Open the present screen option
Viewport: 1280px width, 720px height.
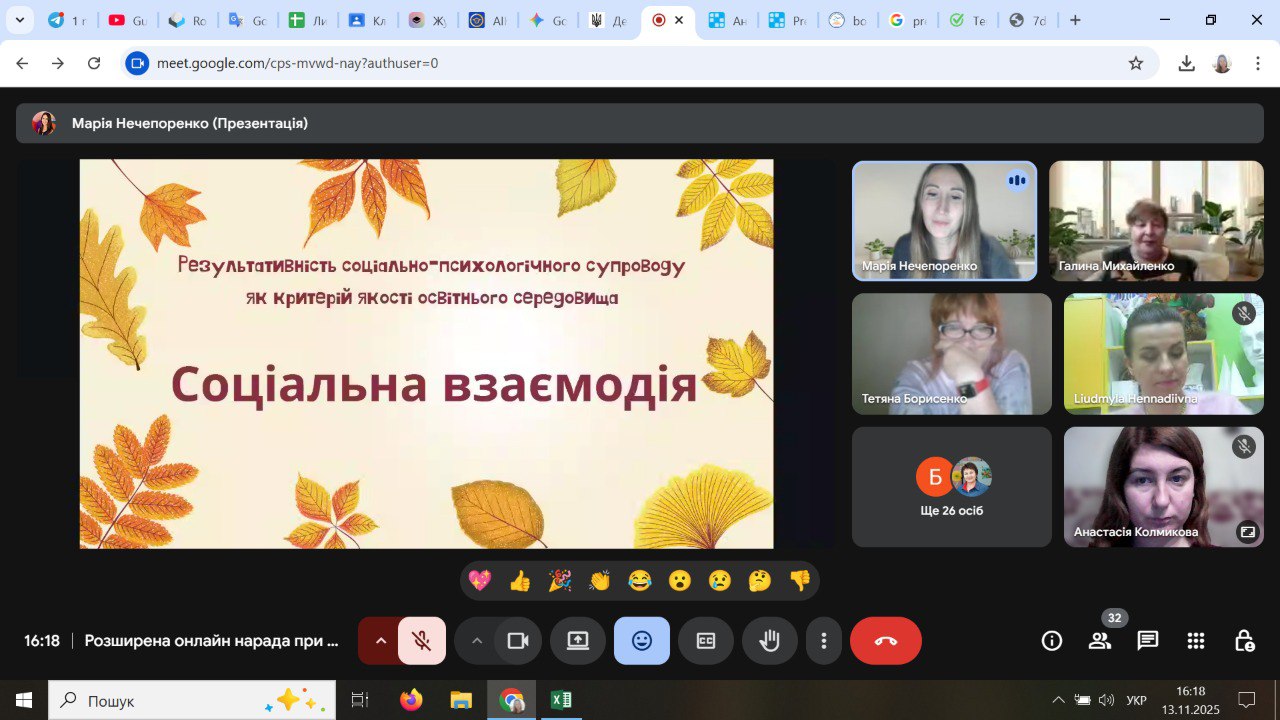click(578, 641)
